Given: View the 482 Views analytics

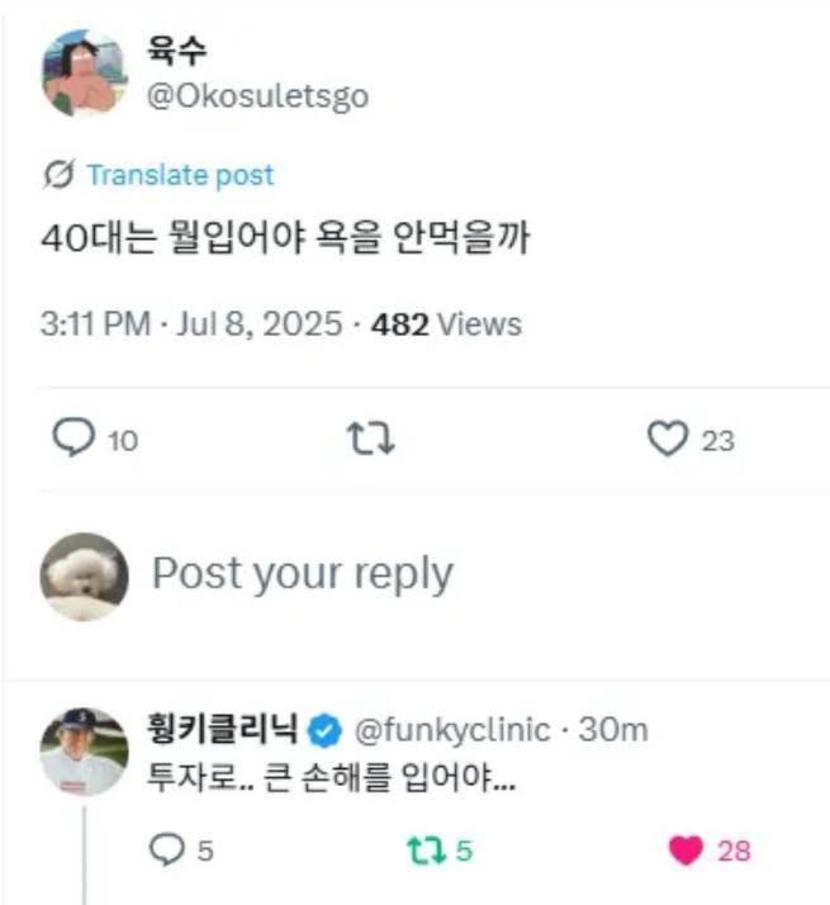Looking at the screenshot, I should coord(446,324).
